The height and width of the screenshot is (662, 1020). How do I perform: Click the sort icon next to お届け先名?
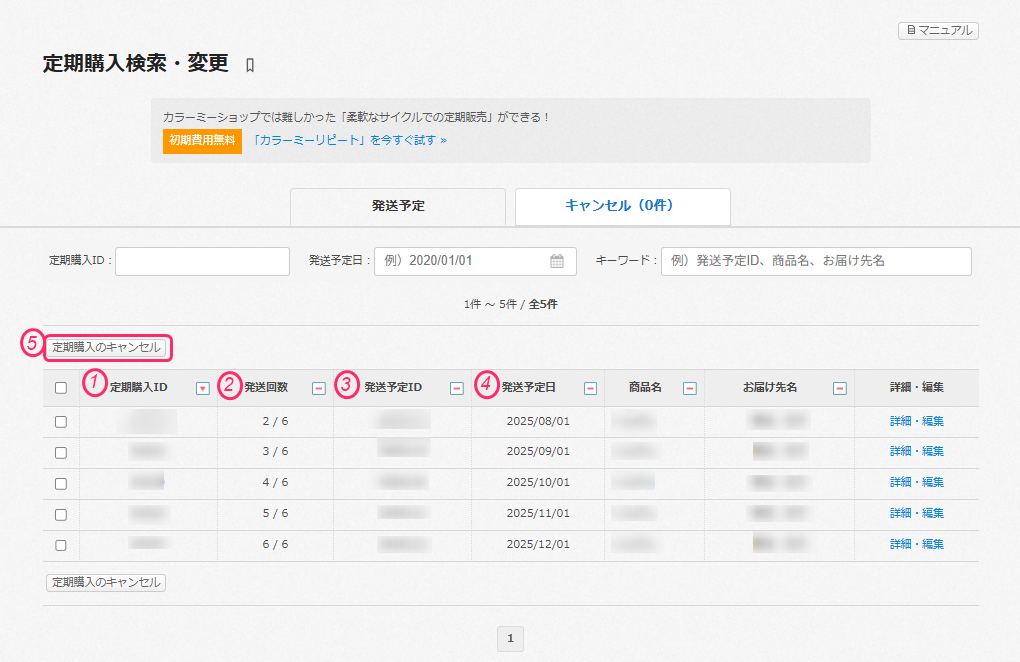840,388
